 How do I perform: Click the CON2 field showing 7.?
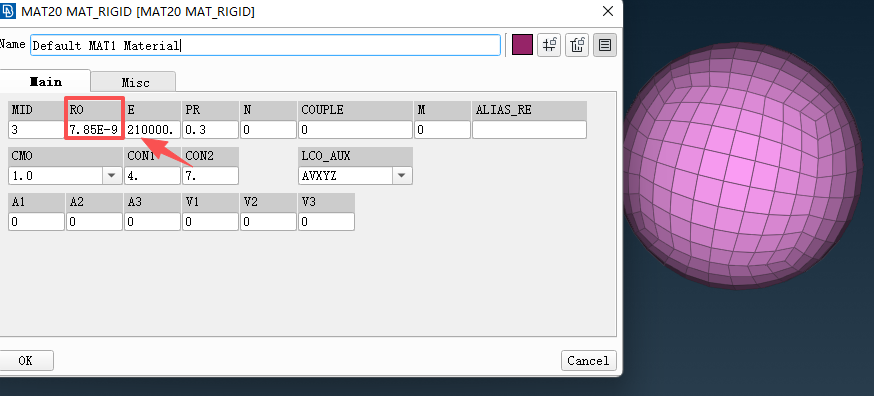click(x=211, y=176)
